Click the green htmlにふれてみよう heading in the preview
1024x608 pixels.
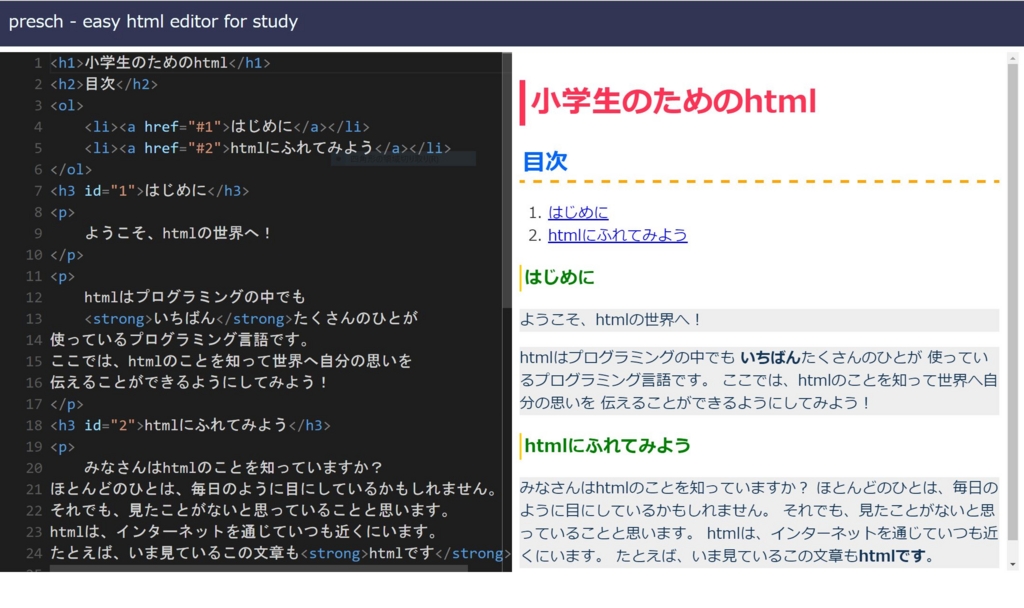pos(607,445)
